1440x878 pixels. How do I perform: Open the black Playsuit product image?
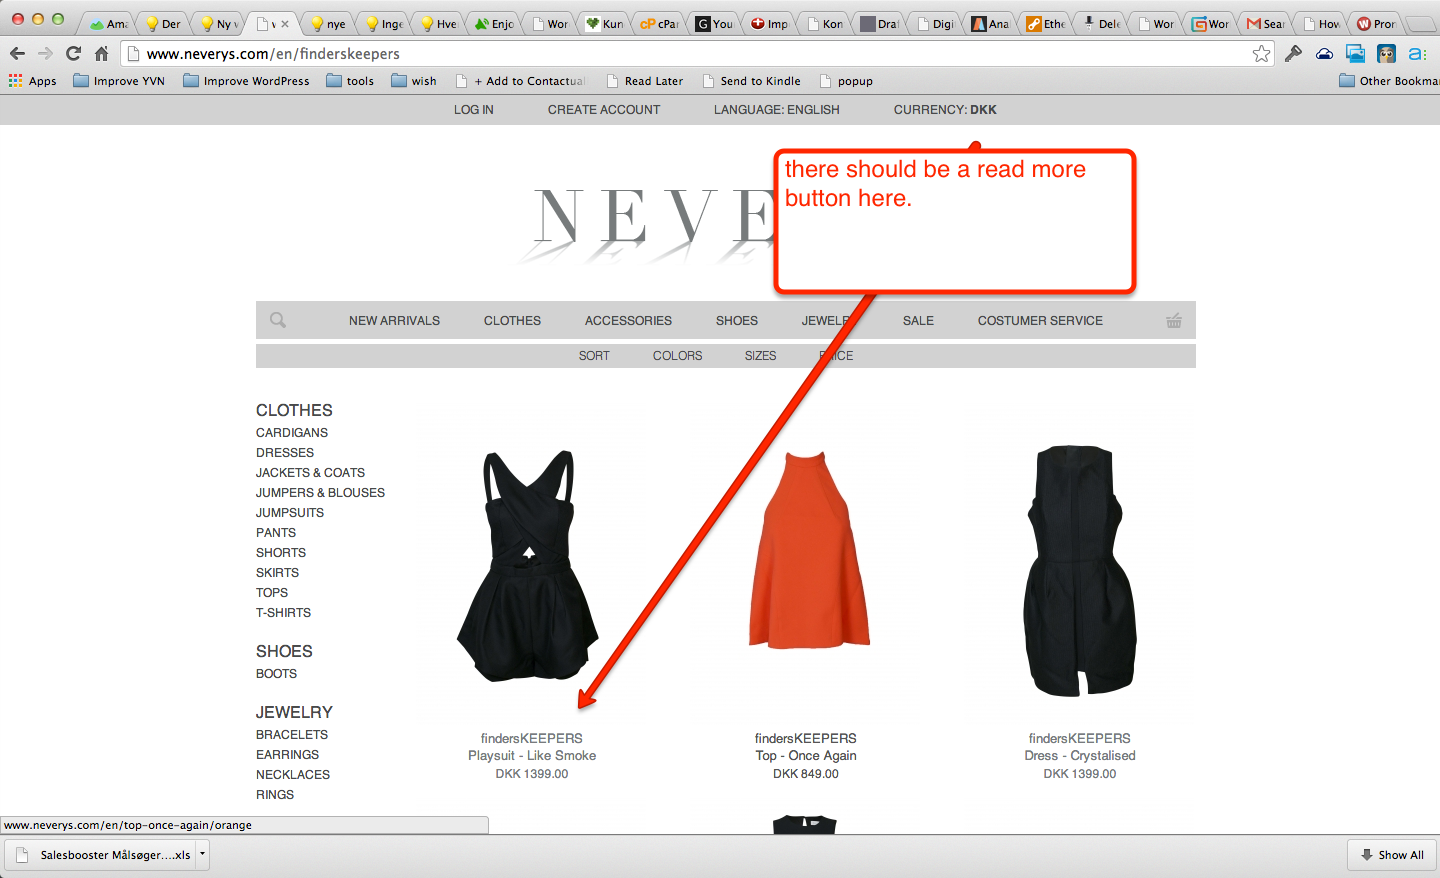click(x=528, y=567)
